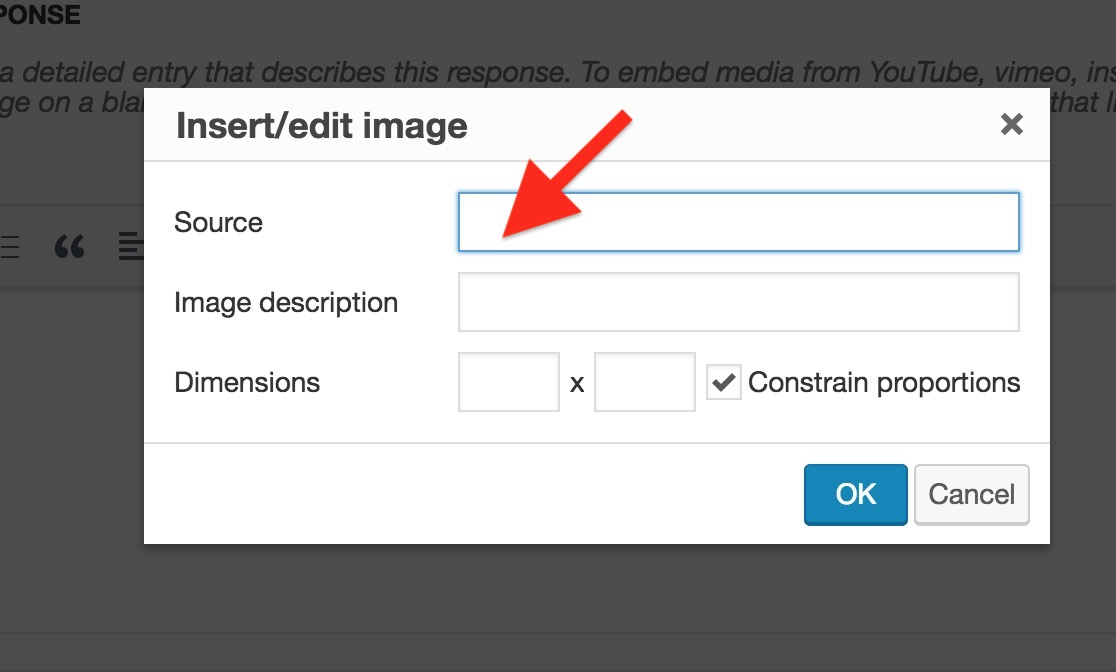The image size is (1116, 672).
Task: Click the Dimensions label text
Action: pyautogui.click(x=247, y=382)
